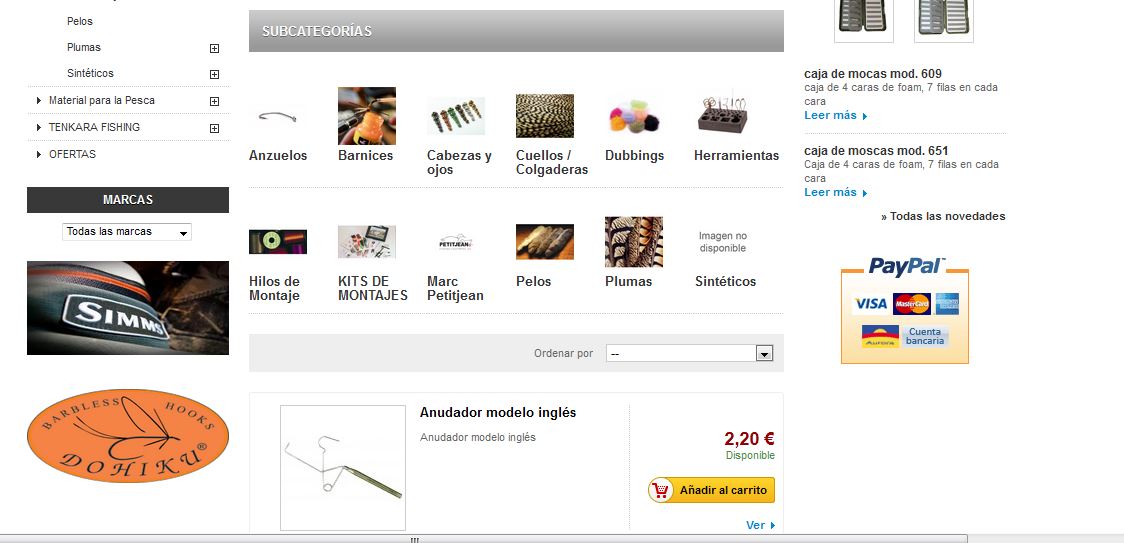The width and height of the screenshot is (1124, 543).
Task: Select Pelos in the sidebar menu
Action: [x=80, y=22]
